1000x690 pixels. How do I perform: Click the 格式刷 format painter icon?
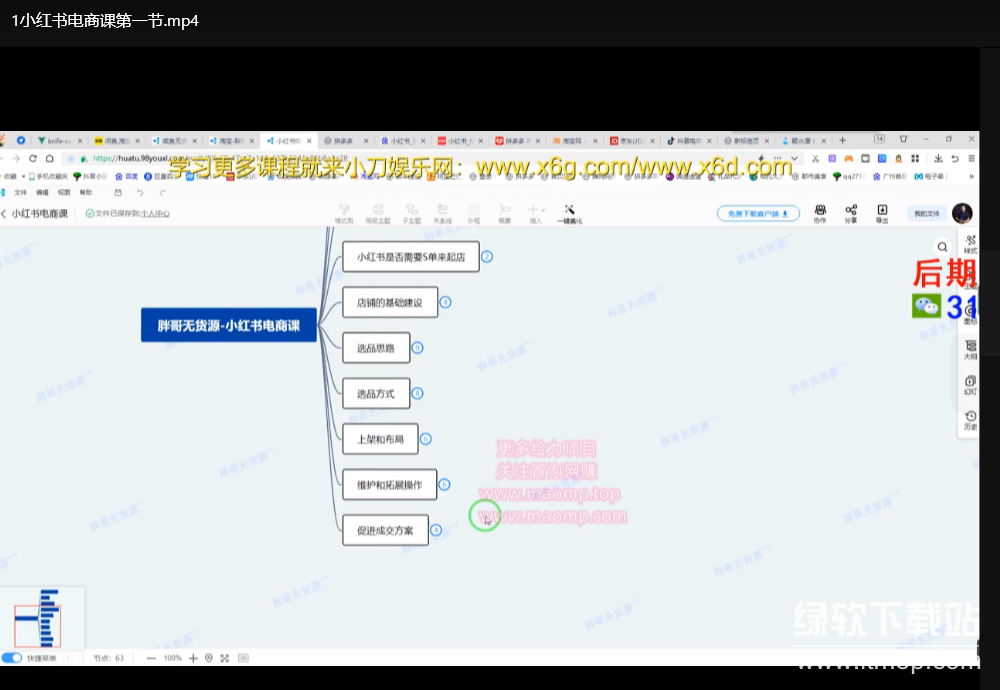coord(344,214)
